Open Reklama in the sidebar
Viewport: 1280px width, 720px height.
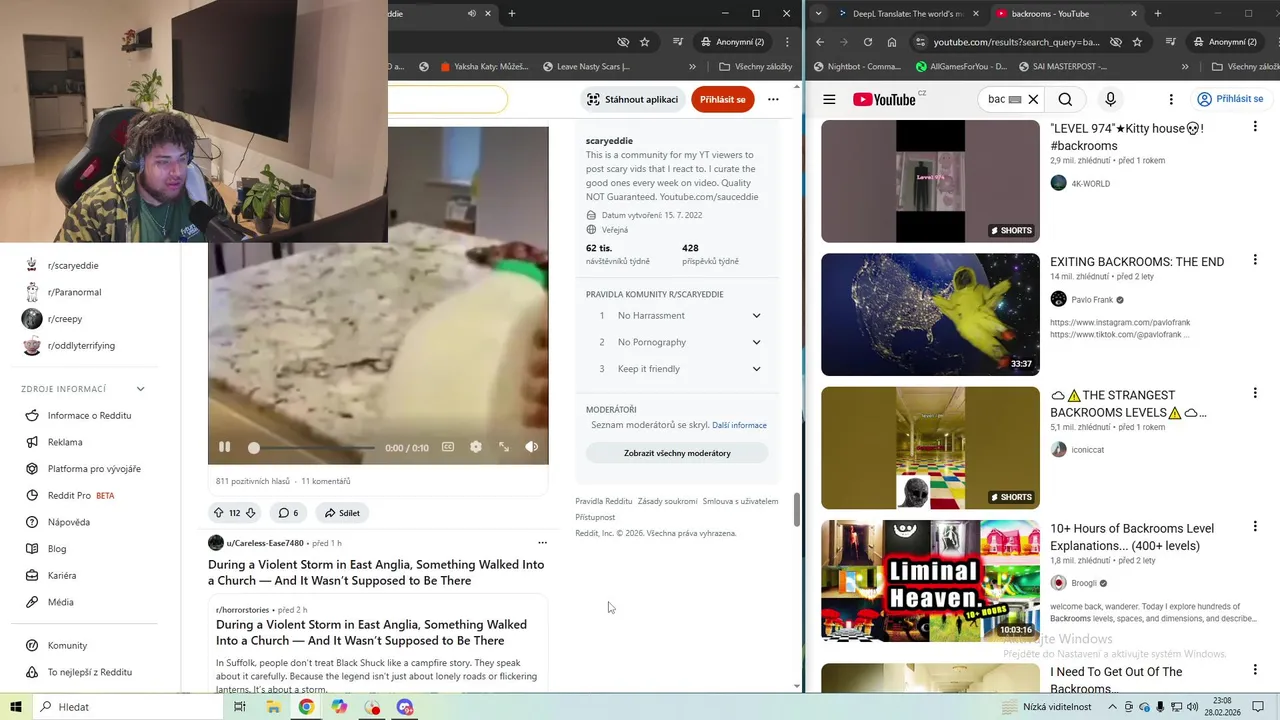pos(65,442)
